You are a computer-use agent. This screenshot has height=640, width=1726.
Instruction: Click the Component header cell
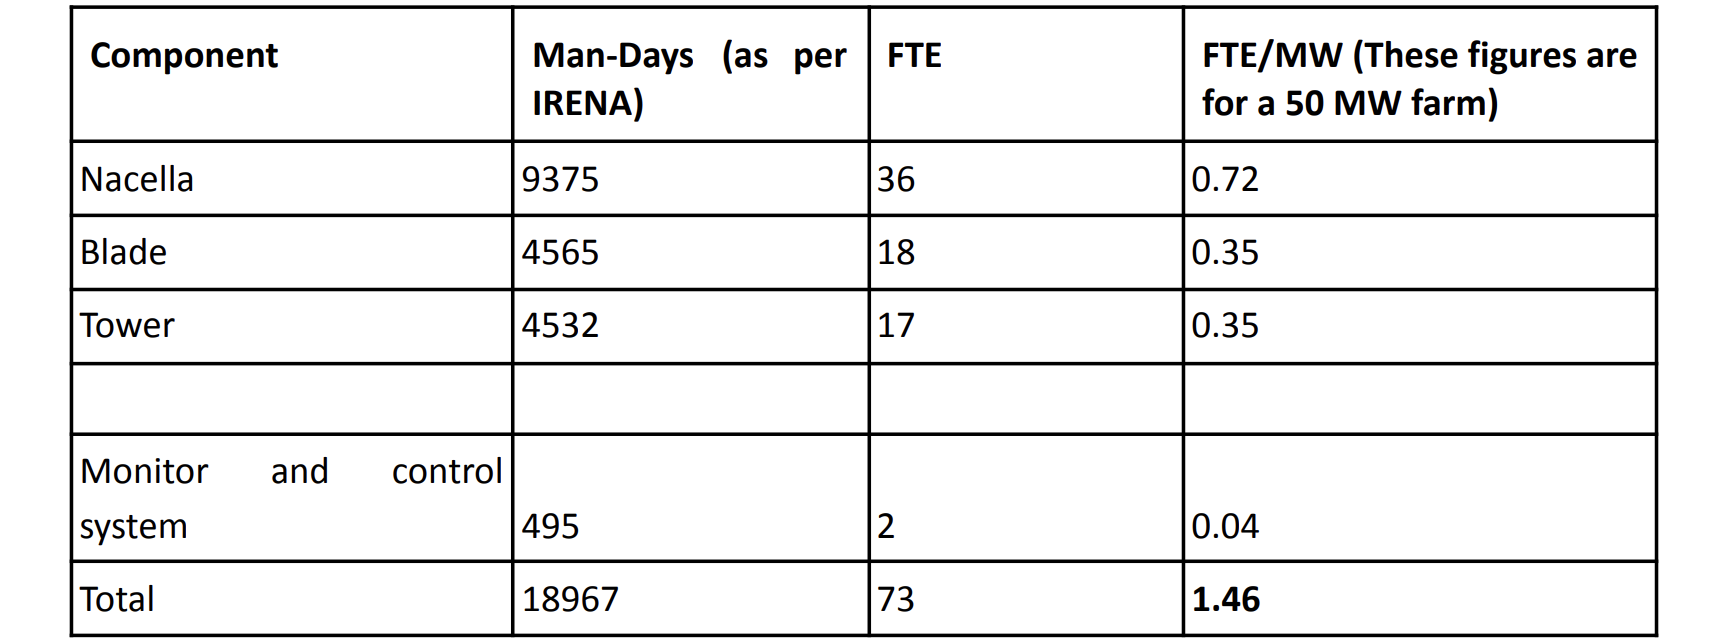point(292,75)
